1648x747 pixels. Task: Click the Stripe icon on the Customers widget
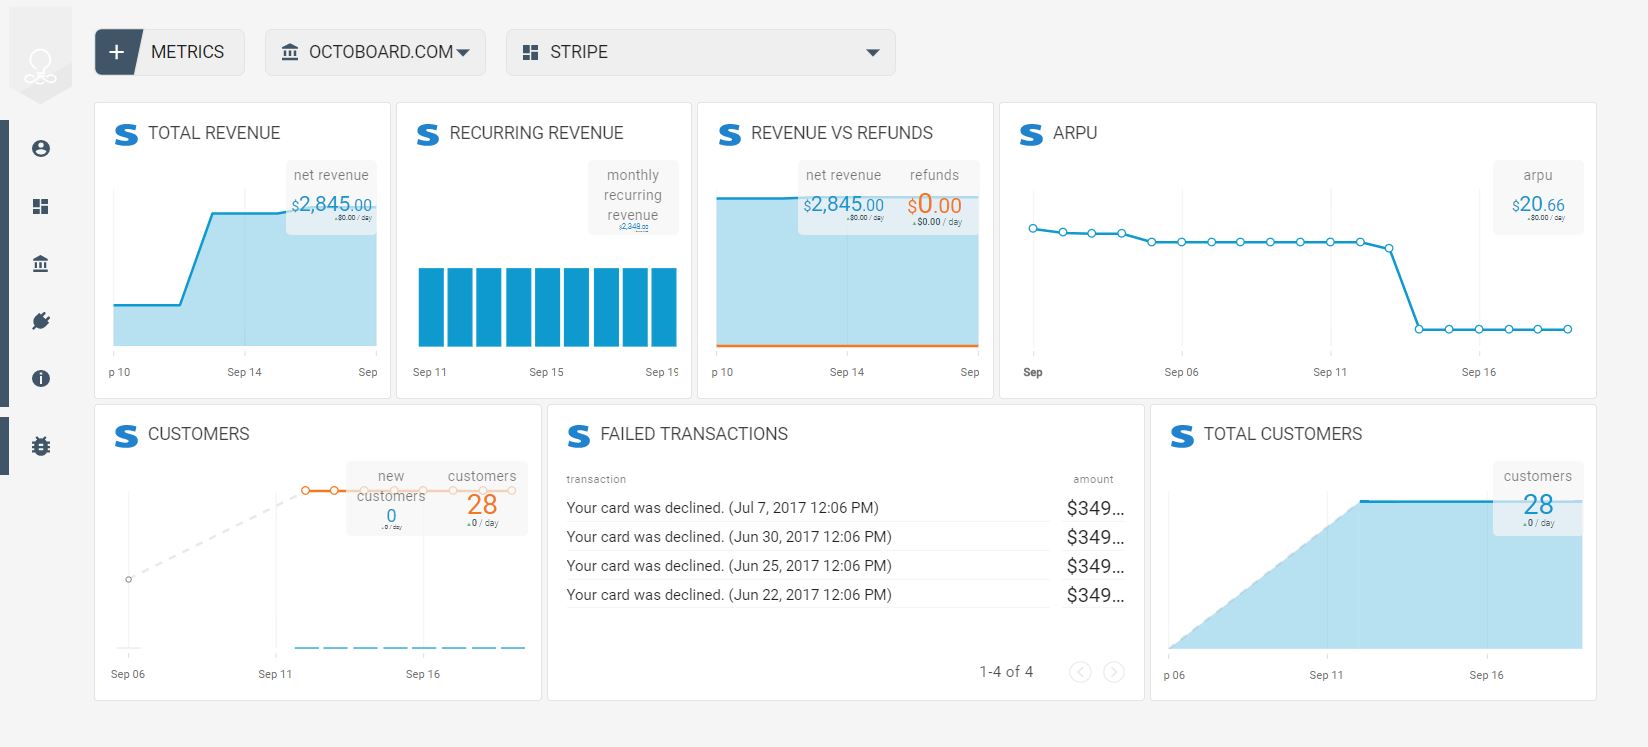click(126, 435)
